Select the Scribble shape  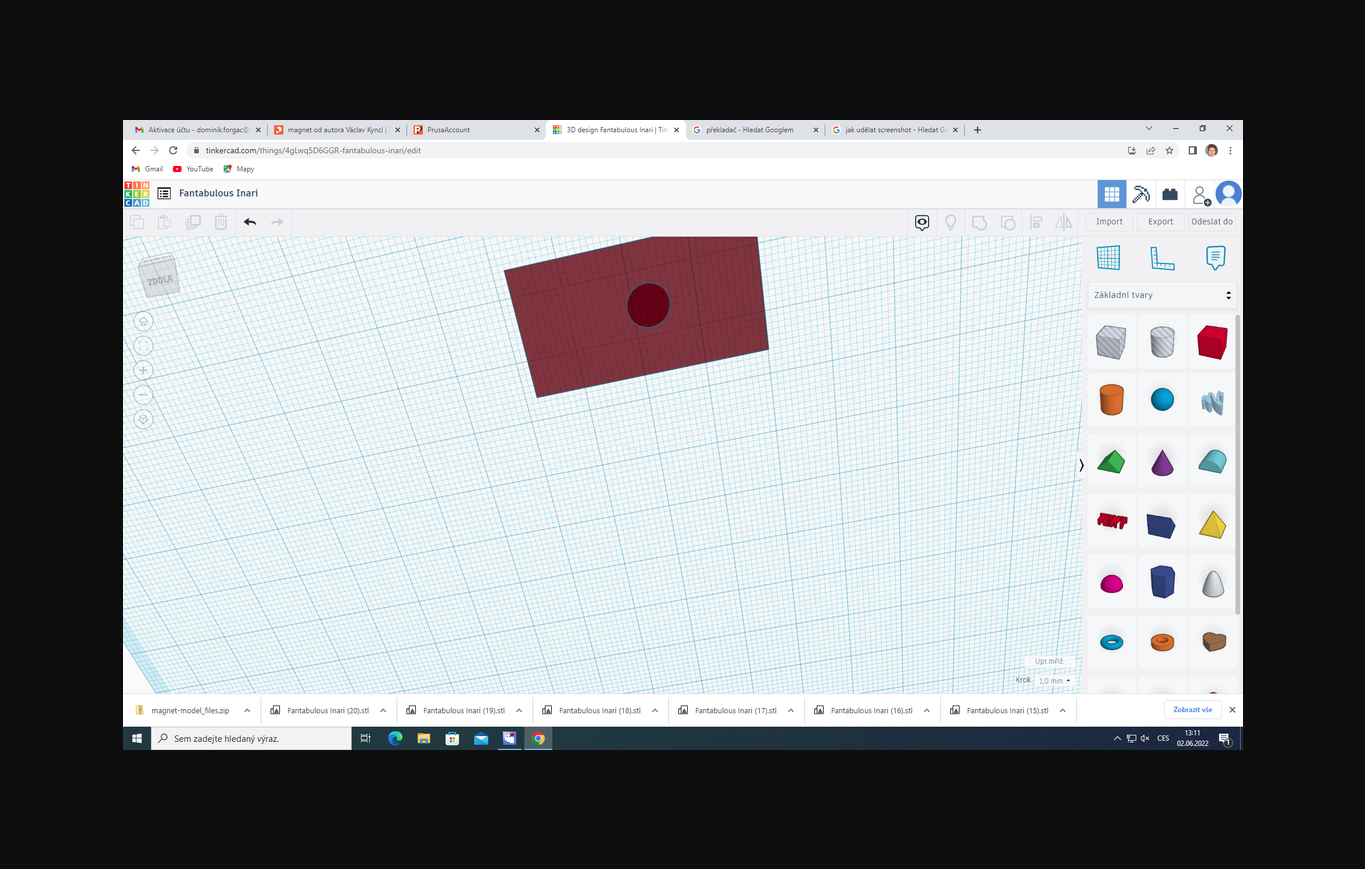pos(1212,402)
